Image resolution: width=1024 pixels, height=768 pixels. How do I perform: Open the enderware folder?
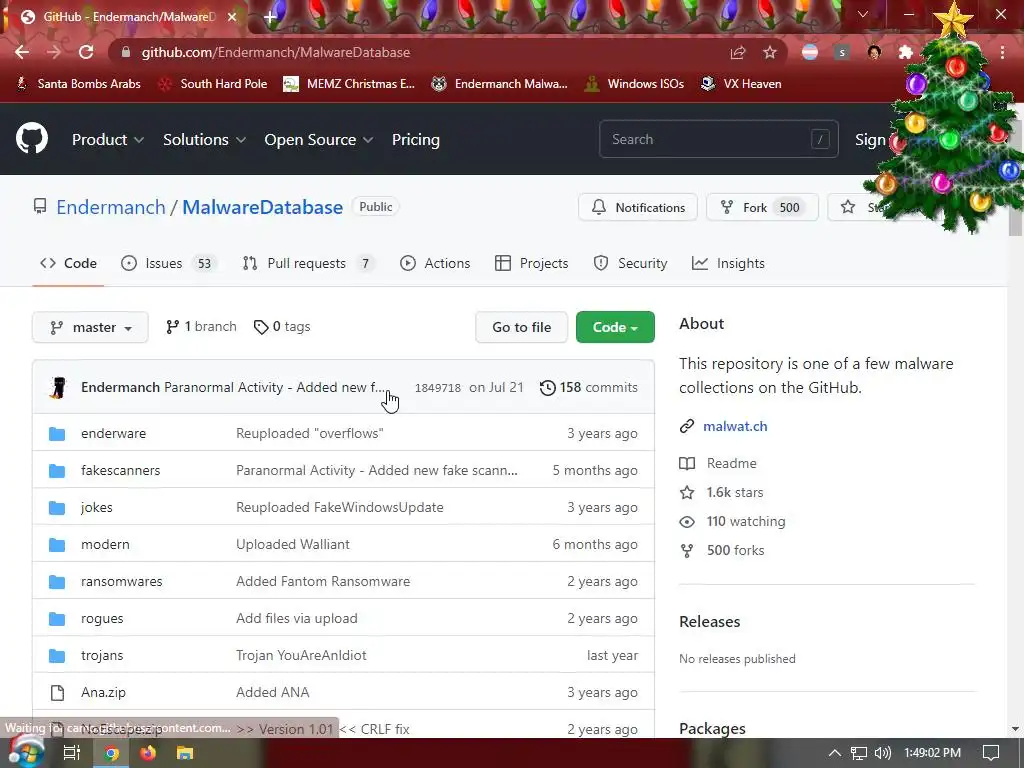coord(114,434)
